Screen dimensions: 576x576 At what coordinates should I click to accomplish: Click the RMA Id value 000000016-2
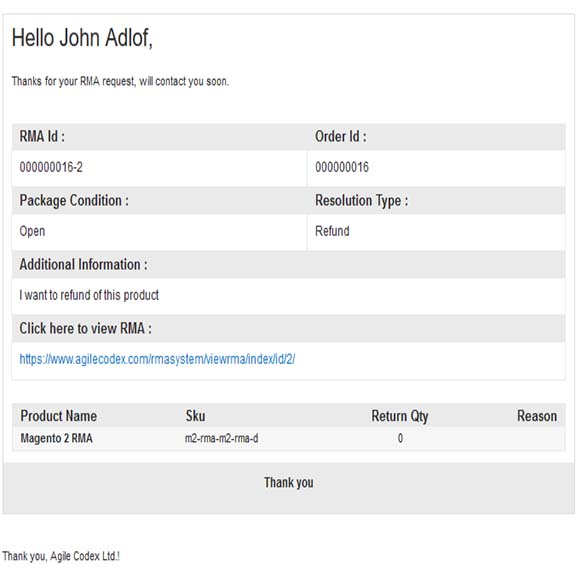51,167
